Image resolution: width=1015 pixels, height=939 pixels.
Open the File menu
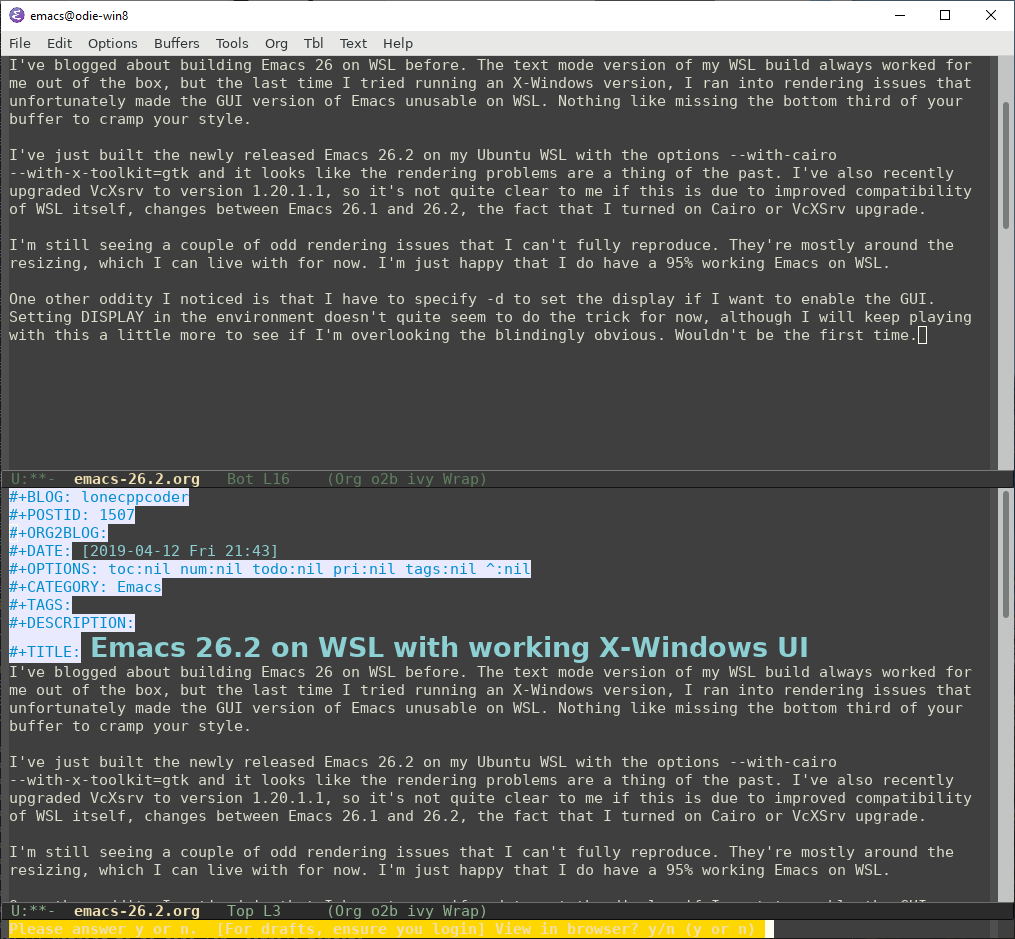tap(20, 43)
